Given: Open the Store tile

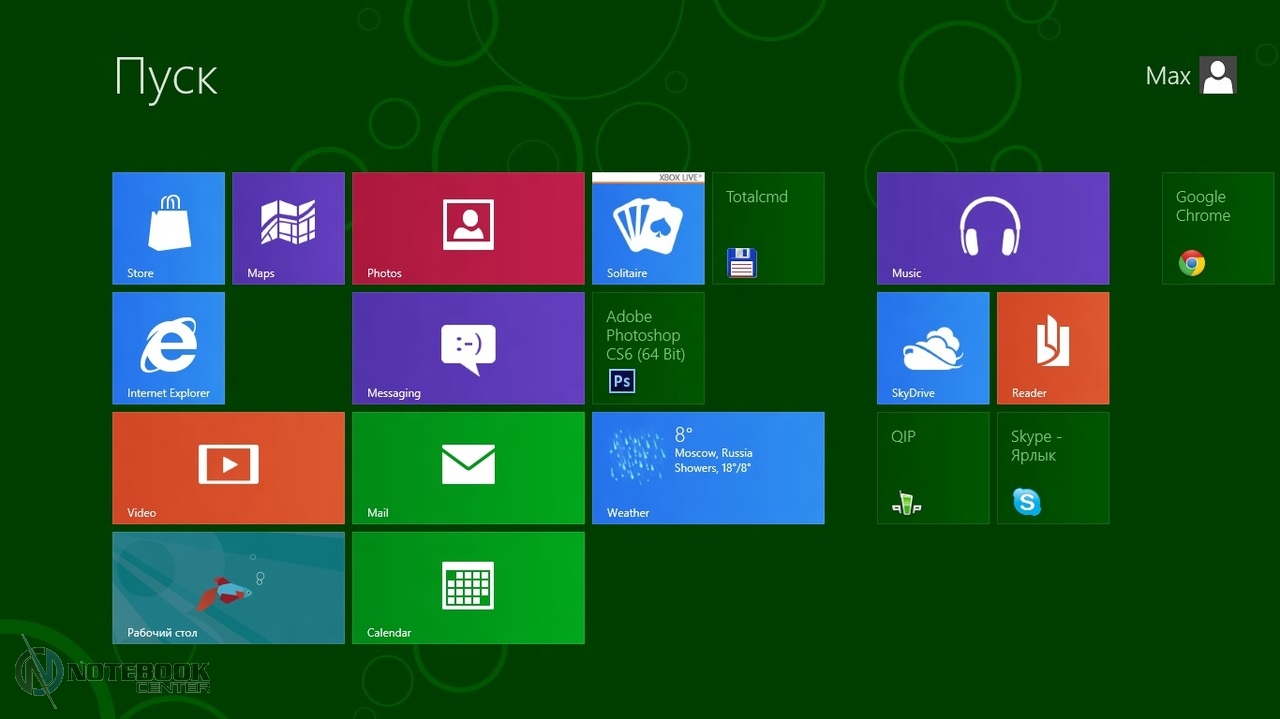Looking at the screenshot, I should click(x=168, y=228).
